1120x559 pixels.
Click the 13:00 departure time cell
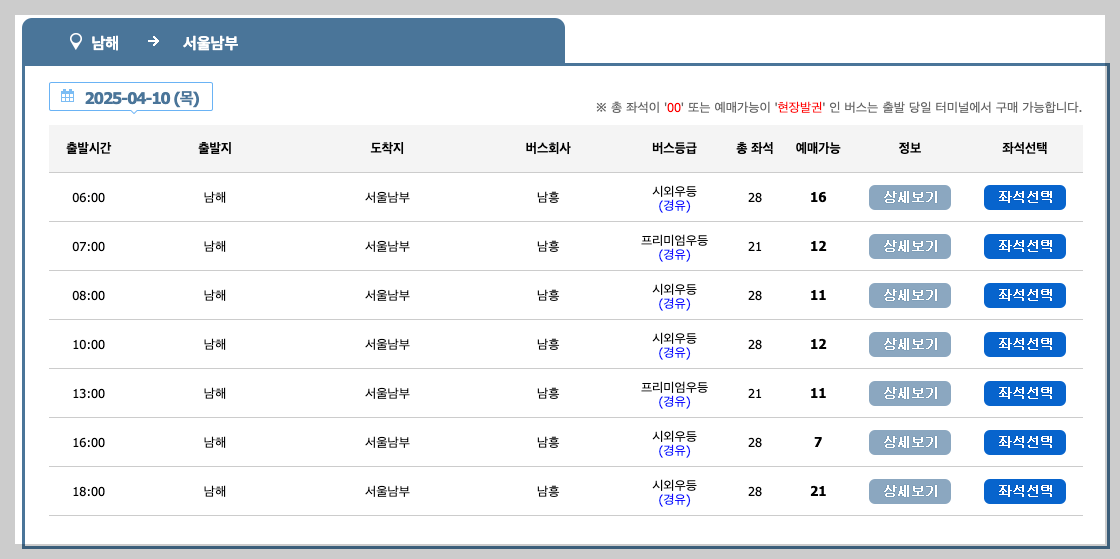[x=89, y=393]
